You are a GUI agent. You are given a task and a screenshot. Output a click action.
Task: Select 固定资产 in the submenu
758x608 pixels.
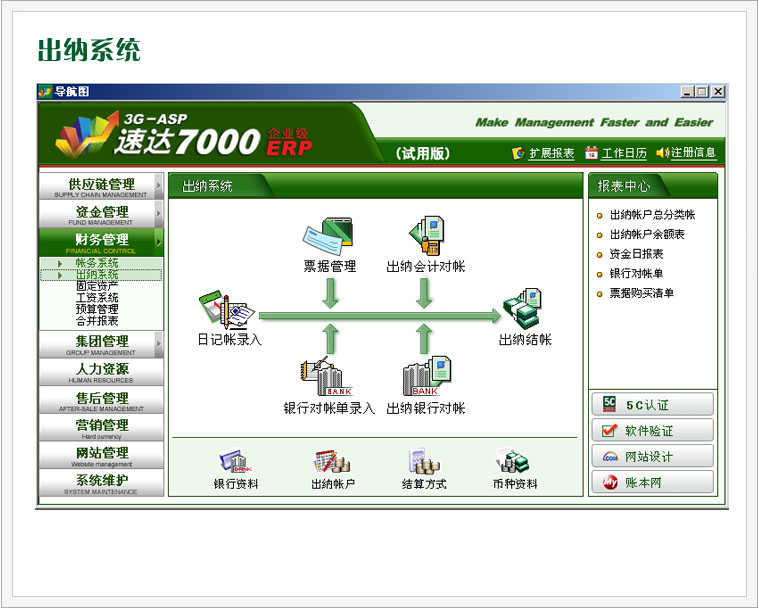(x=97, y=286)
